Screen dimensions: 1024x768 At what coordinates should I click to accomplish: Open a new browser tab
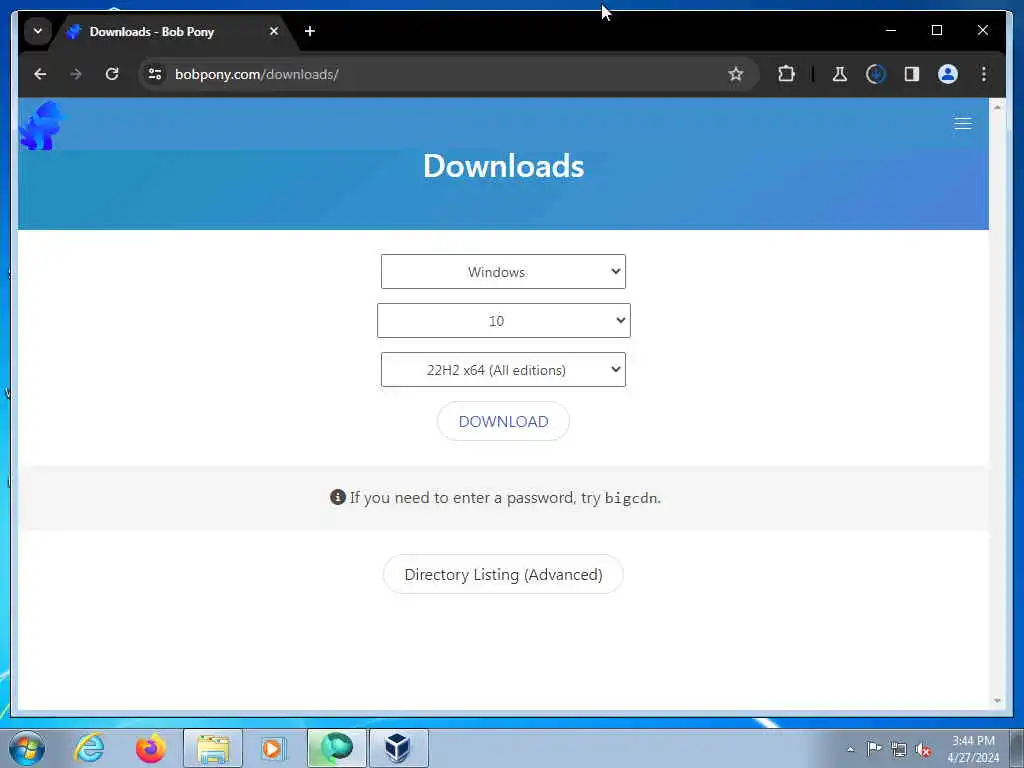310,31
